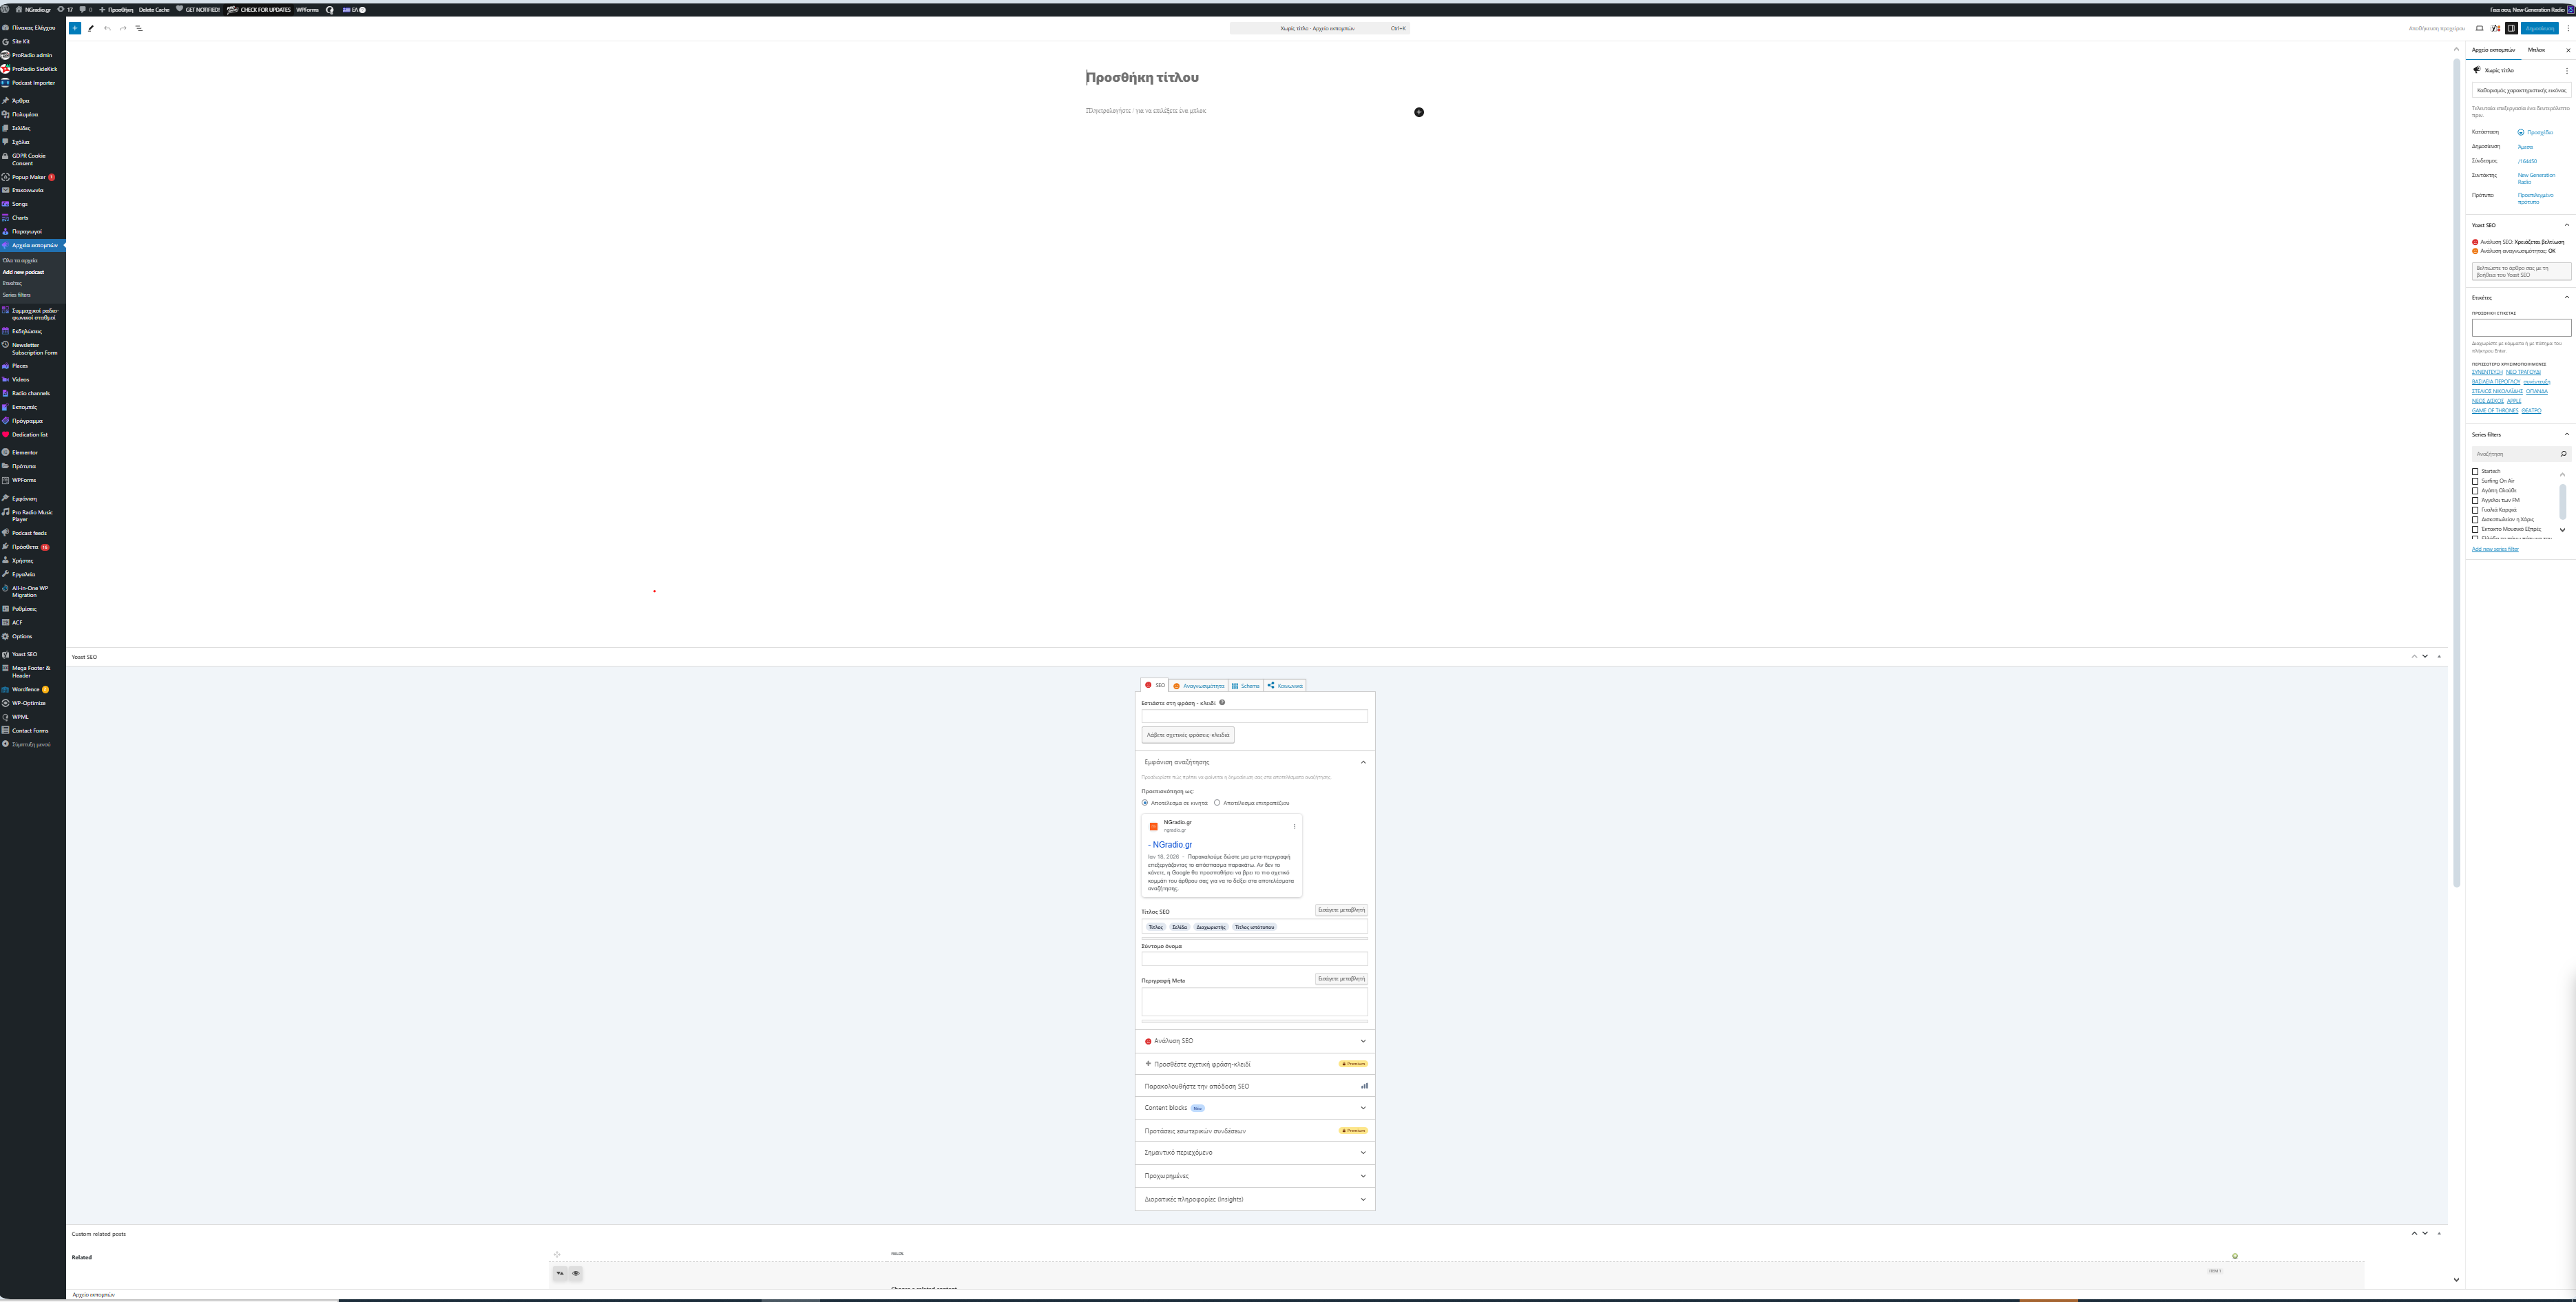The width and height of the screenshot is (2576, 1302).
Task: Click the blue block inserter plus button
Action: 75,28
